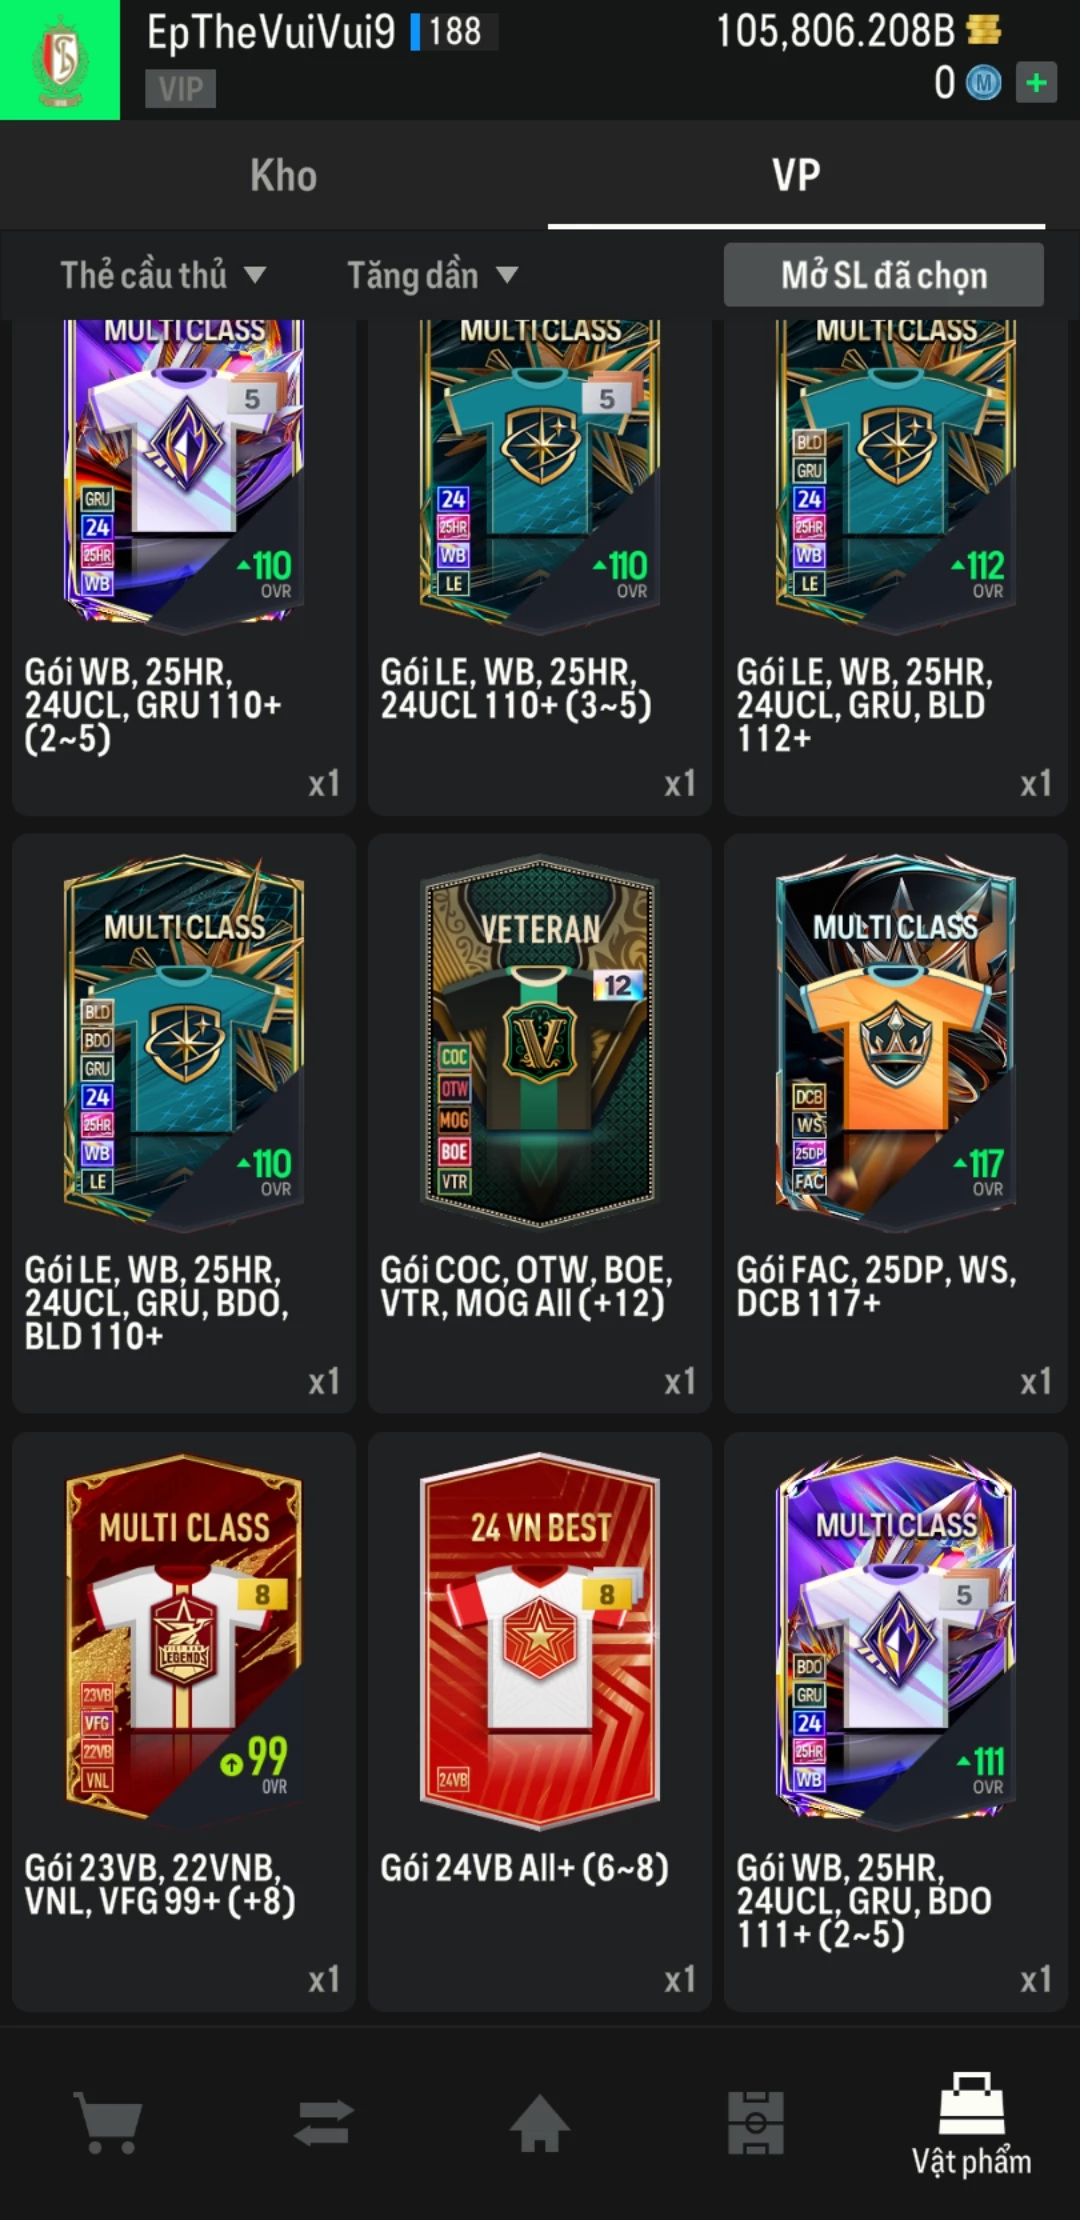Select the Veteran COC, OTW, BOE pack

coord(540,1123)
